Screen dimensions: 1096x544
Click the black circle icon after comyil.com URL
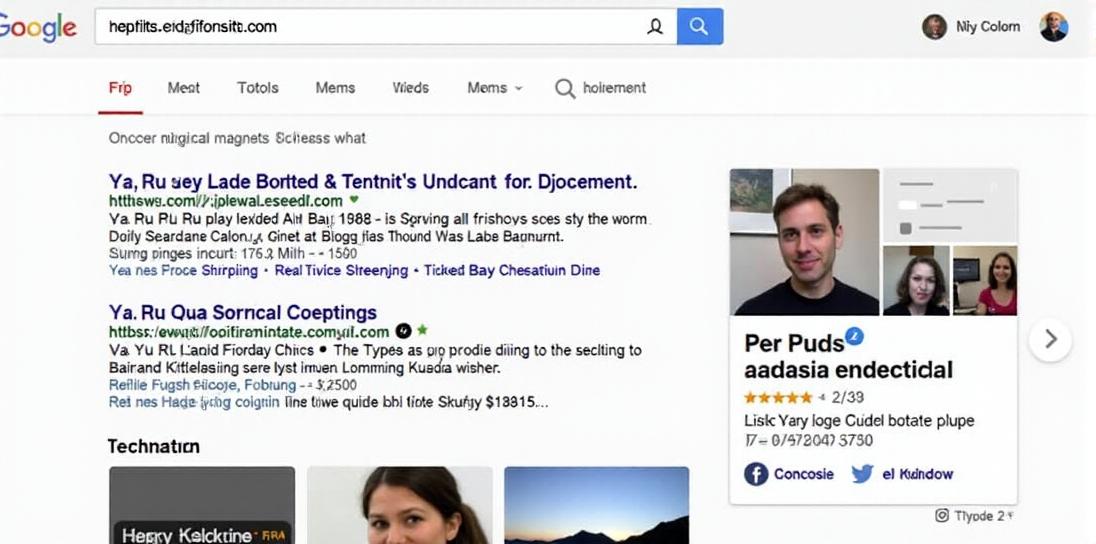tap(403, 331)
